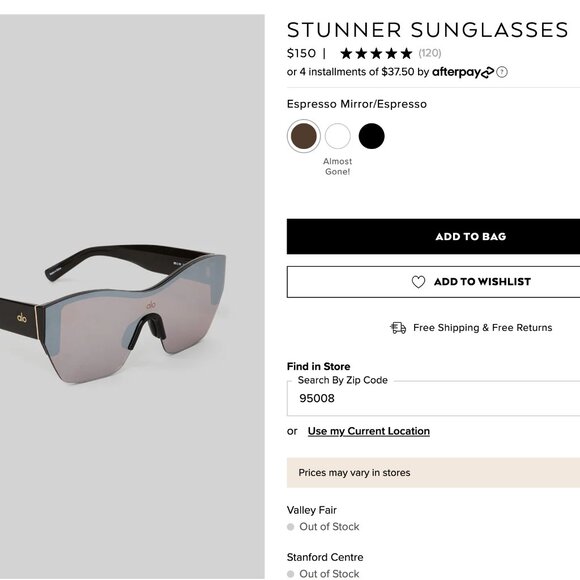580x580 pixels.
Task: Select the Valley Fair store entry
Action: (311, 510)
